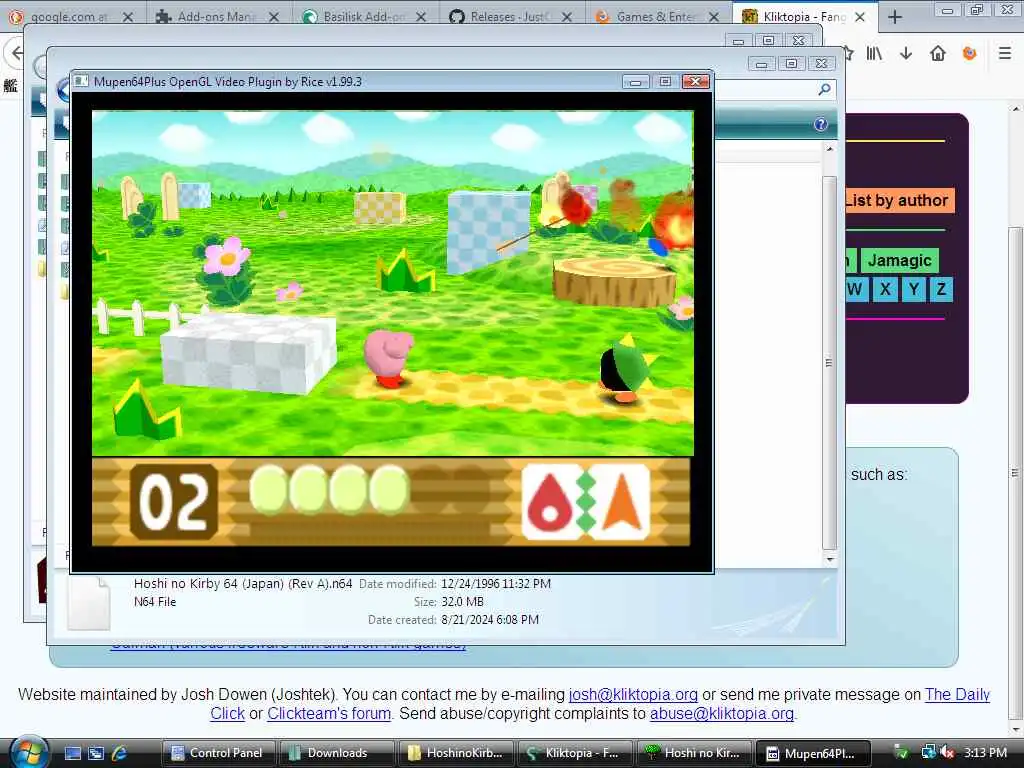This screenshot has width=1024, height=768.
Task: Click Mupen64Plus window title bar icon
Action: click(x=82, y=82)
